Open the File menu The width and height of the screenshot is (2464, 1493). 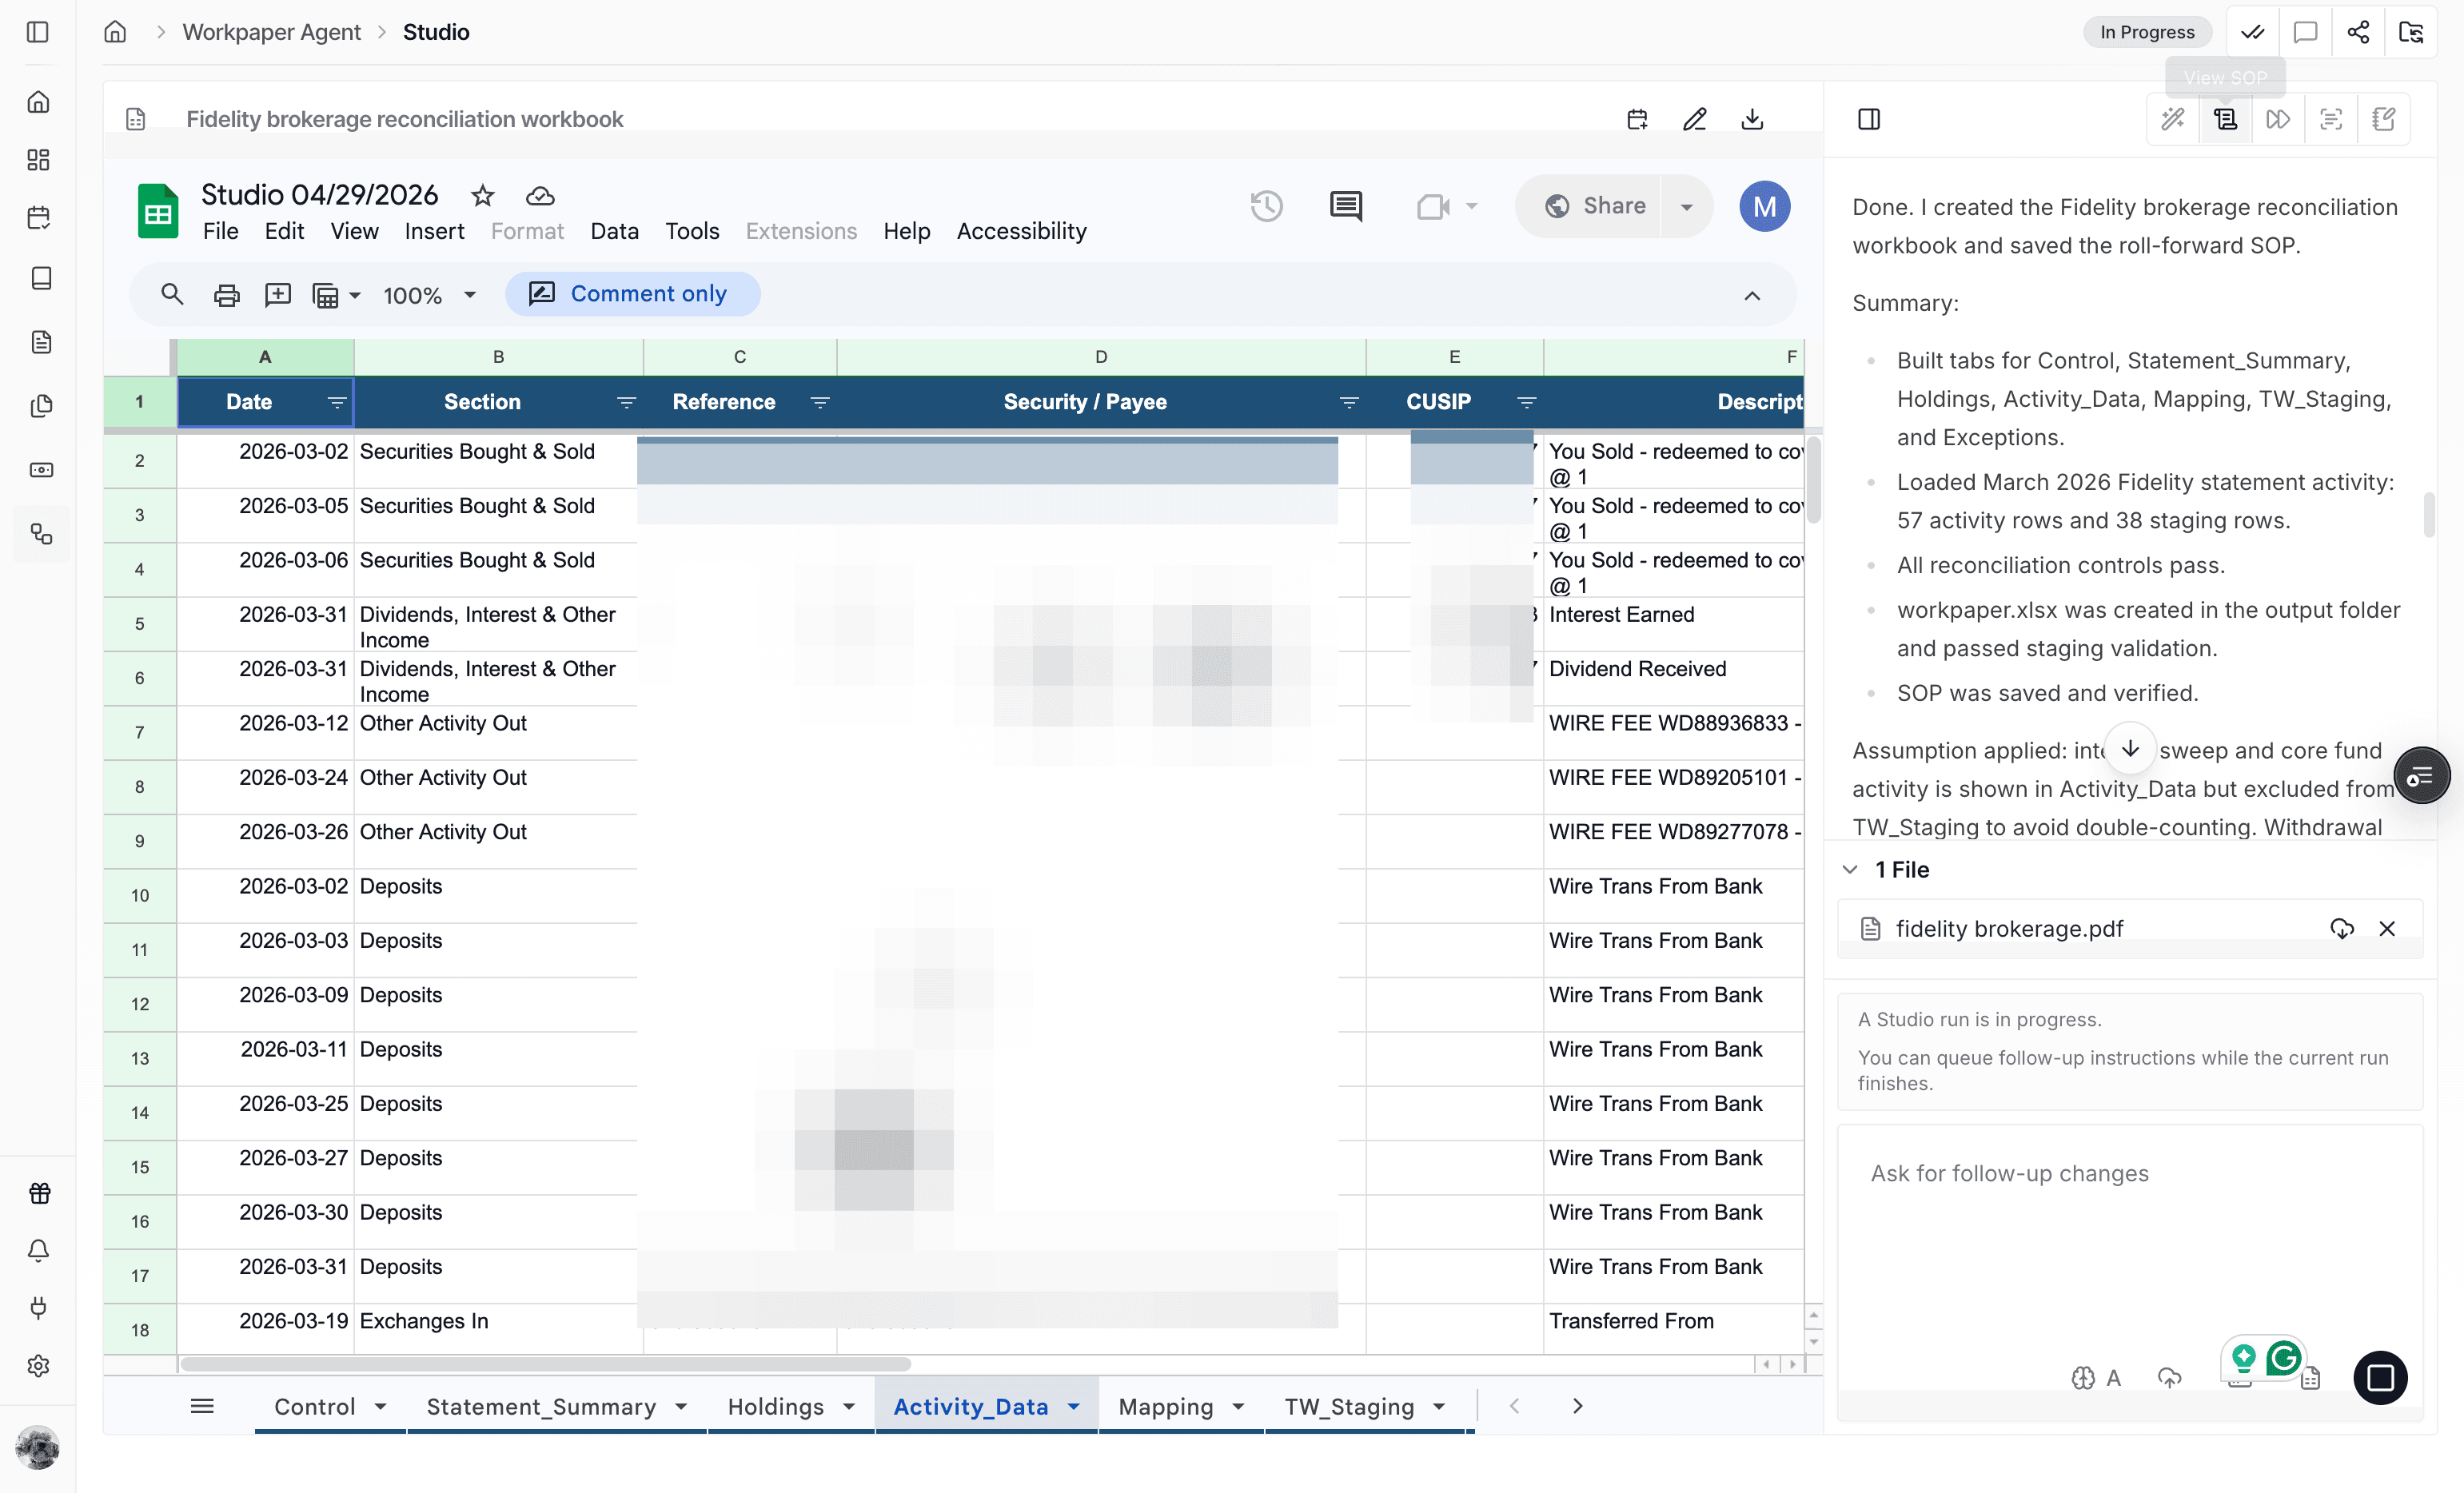pyautogui.click(x=220, y=231)
